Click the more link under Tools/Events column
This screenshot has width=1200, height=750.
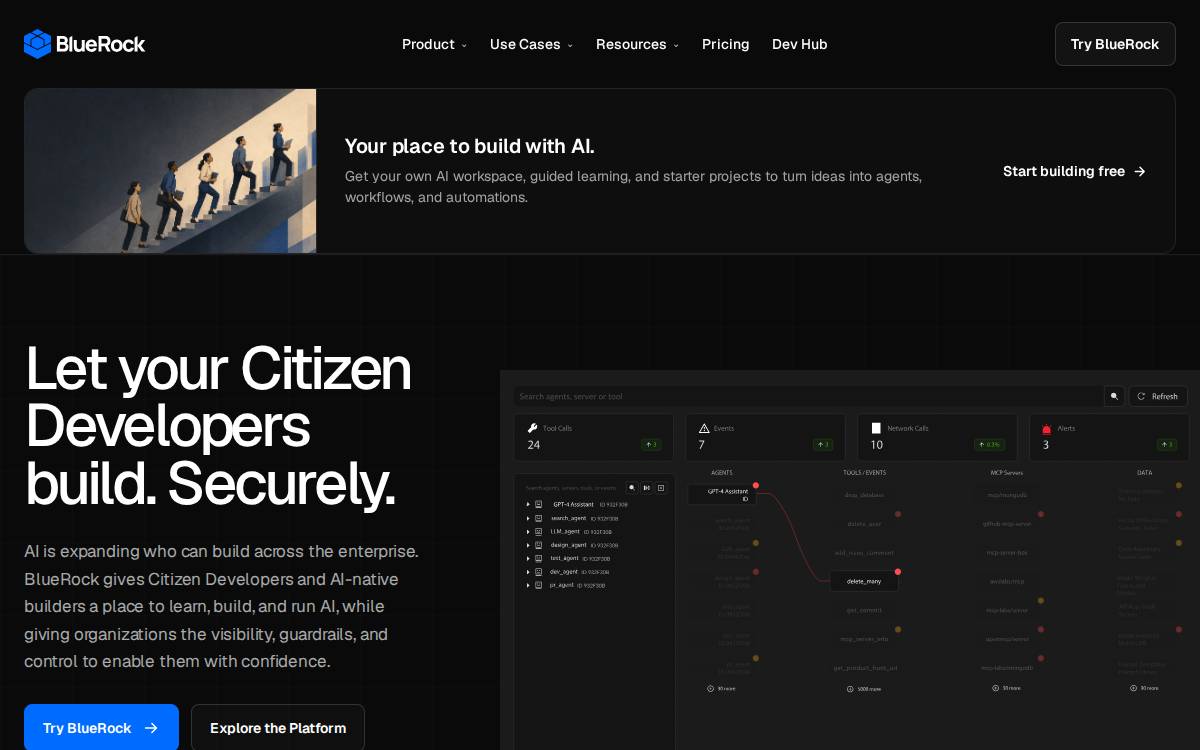(x=864, y=688)
